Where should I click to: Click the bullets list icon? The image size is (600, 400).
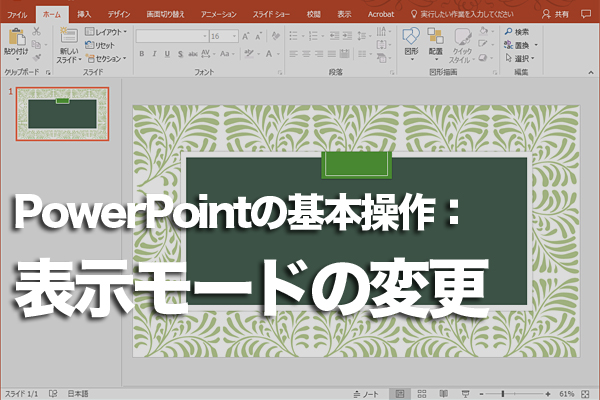[293, 36]
